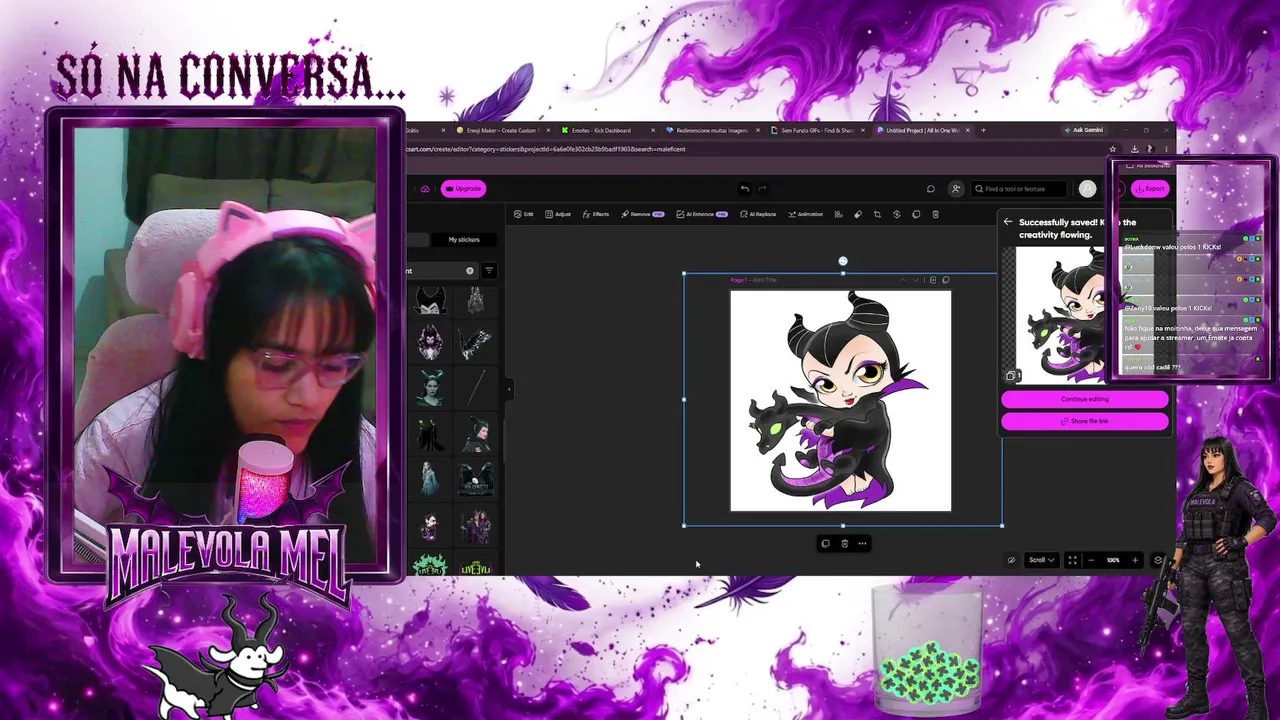The image size is (1280, 720).
Task: Select the Maleficent chibi image on canvas
Action: tap(841, 400)
